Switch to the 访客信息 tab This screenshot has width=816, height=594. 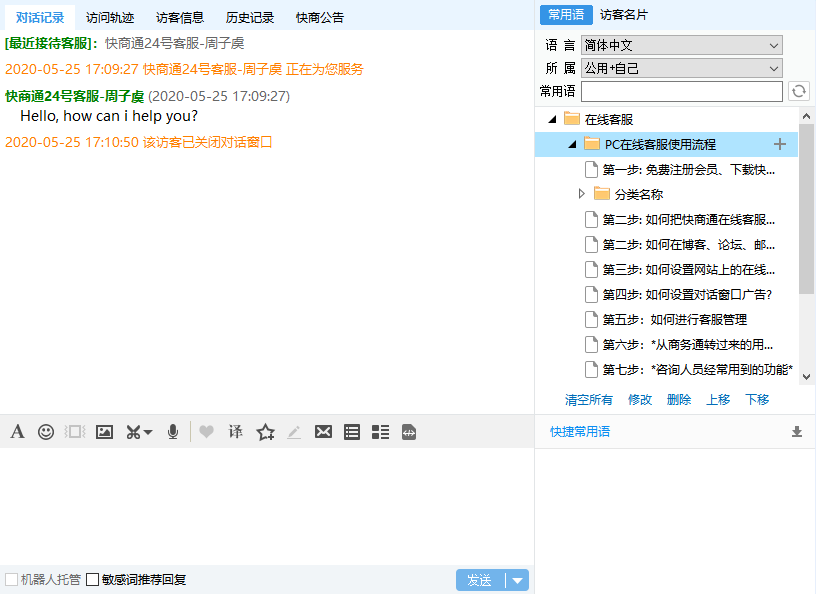pyautogui.click(x=180, y=17)
